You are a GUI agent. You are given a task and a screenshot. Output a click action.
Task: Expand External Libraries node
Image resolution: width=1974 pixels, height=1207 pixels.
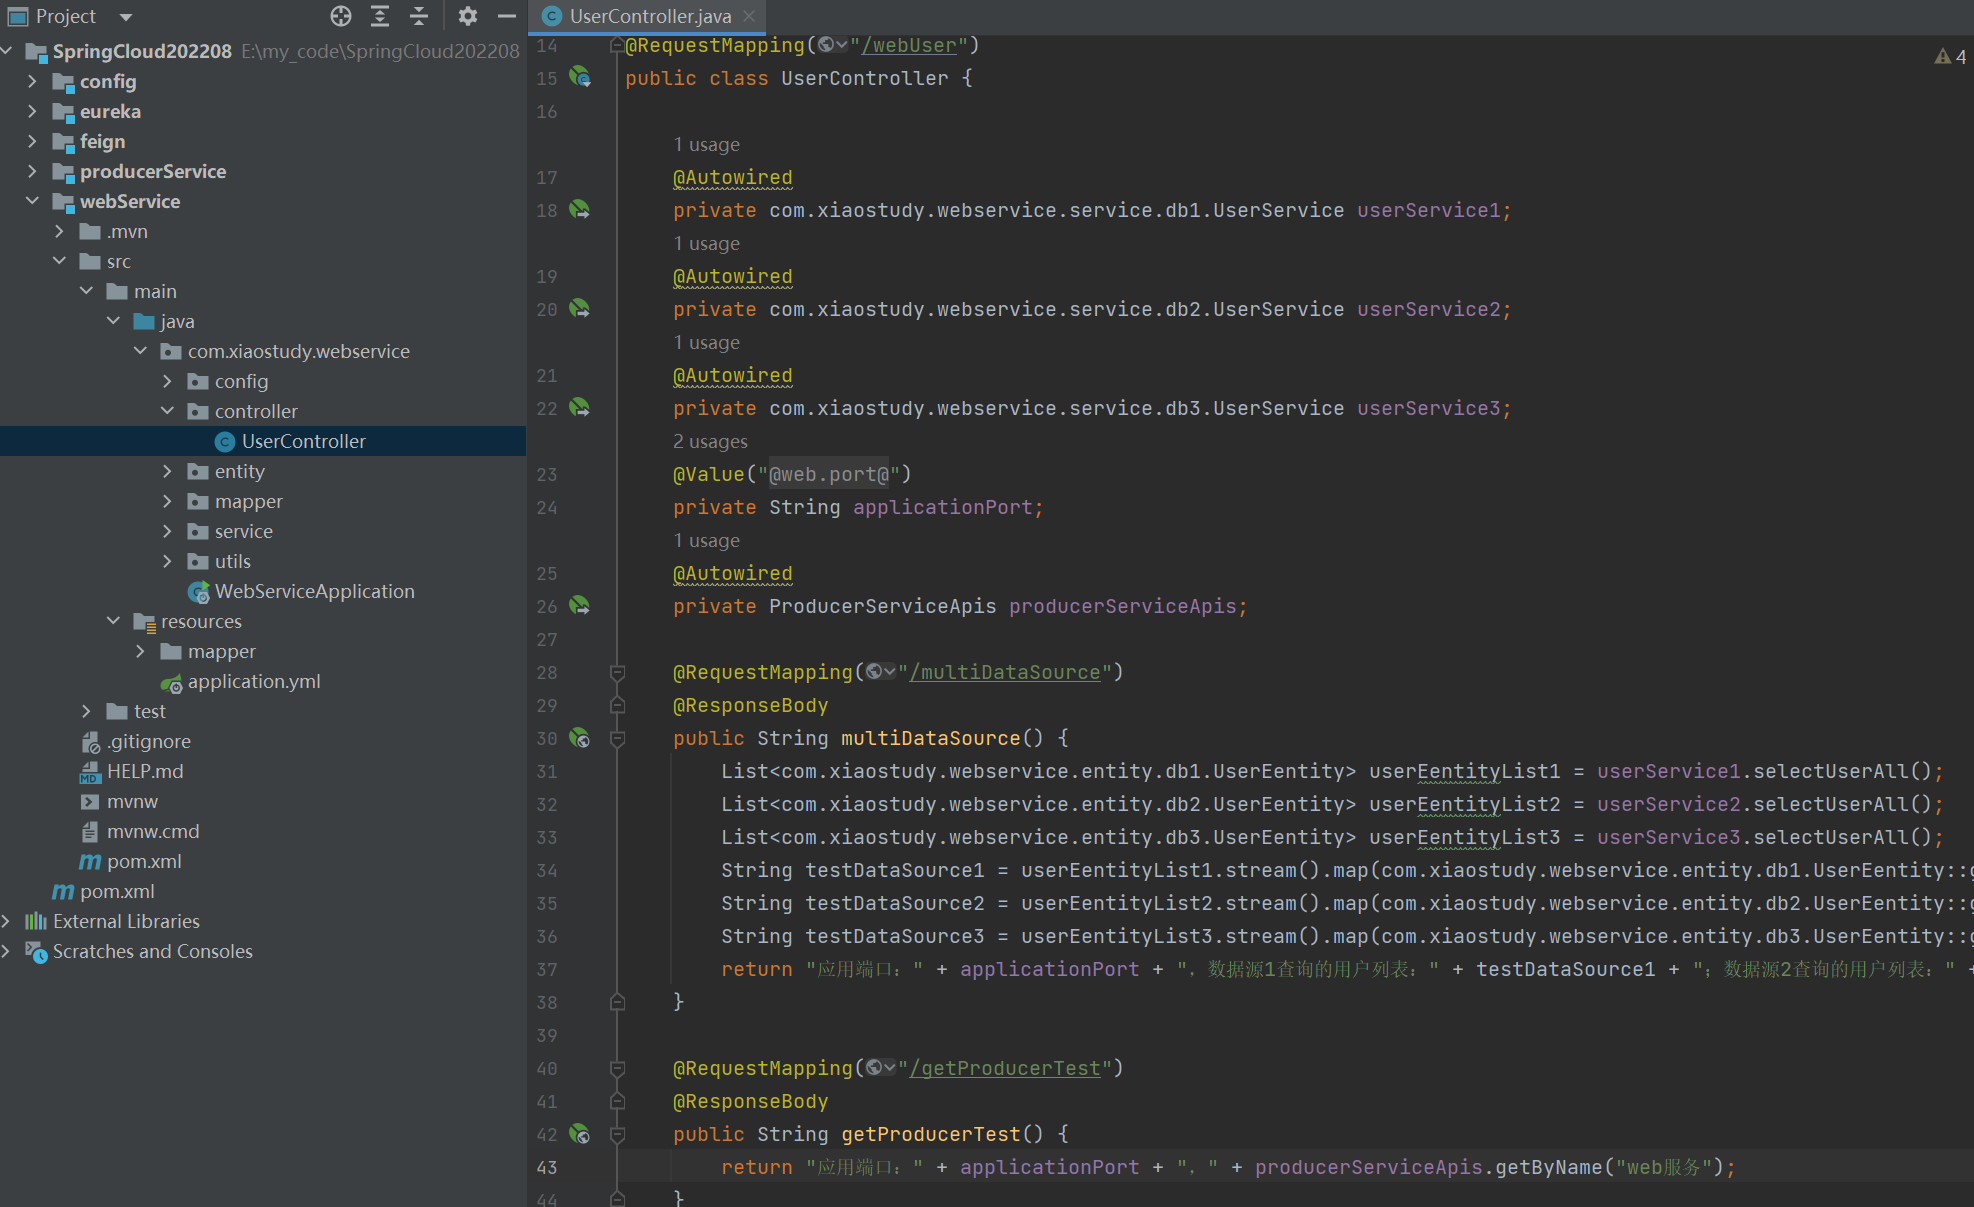(x=7, y=921)
